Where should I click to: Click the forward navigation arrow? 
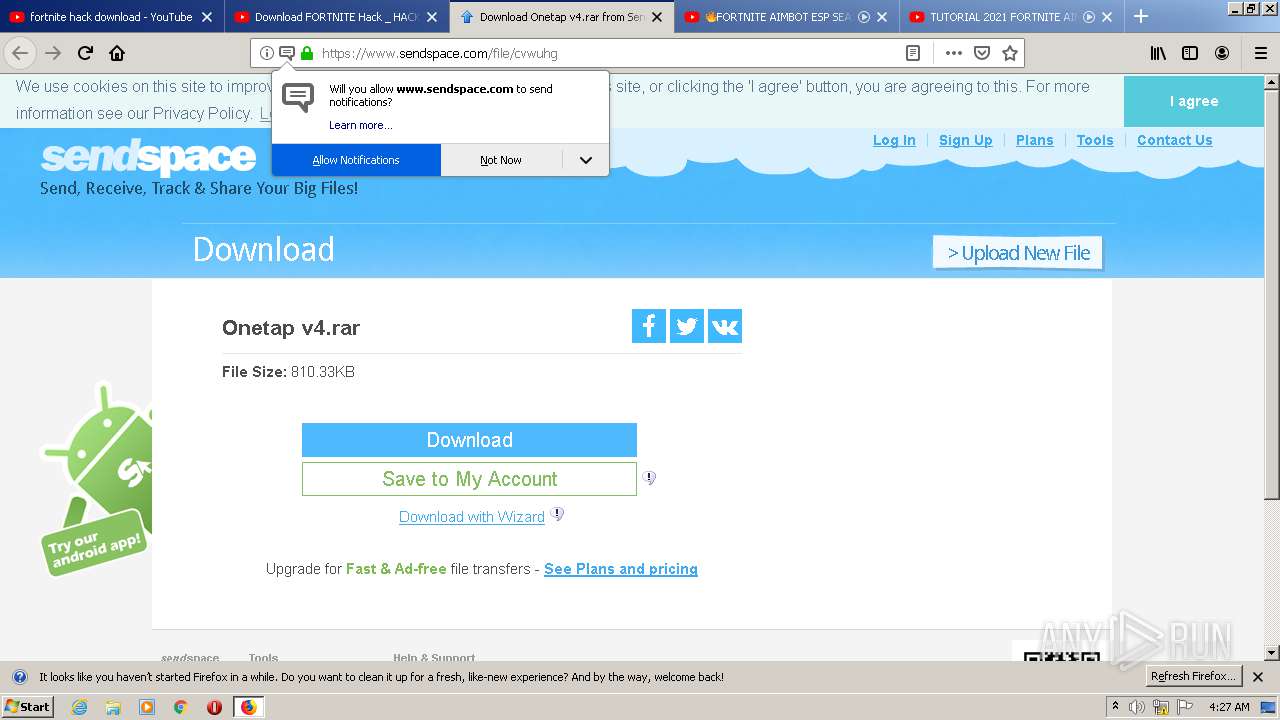pos(53,53)
